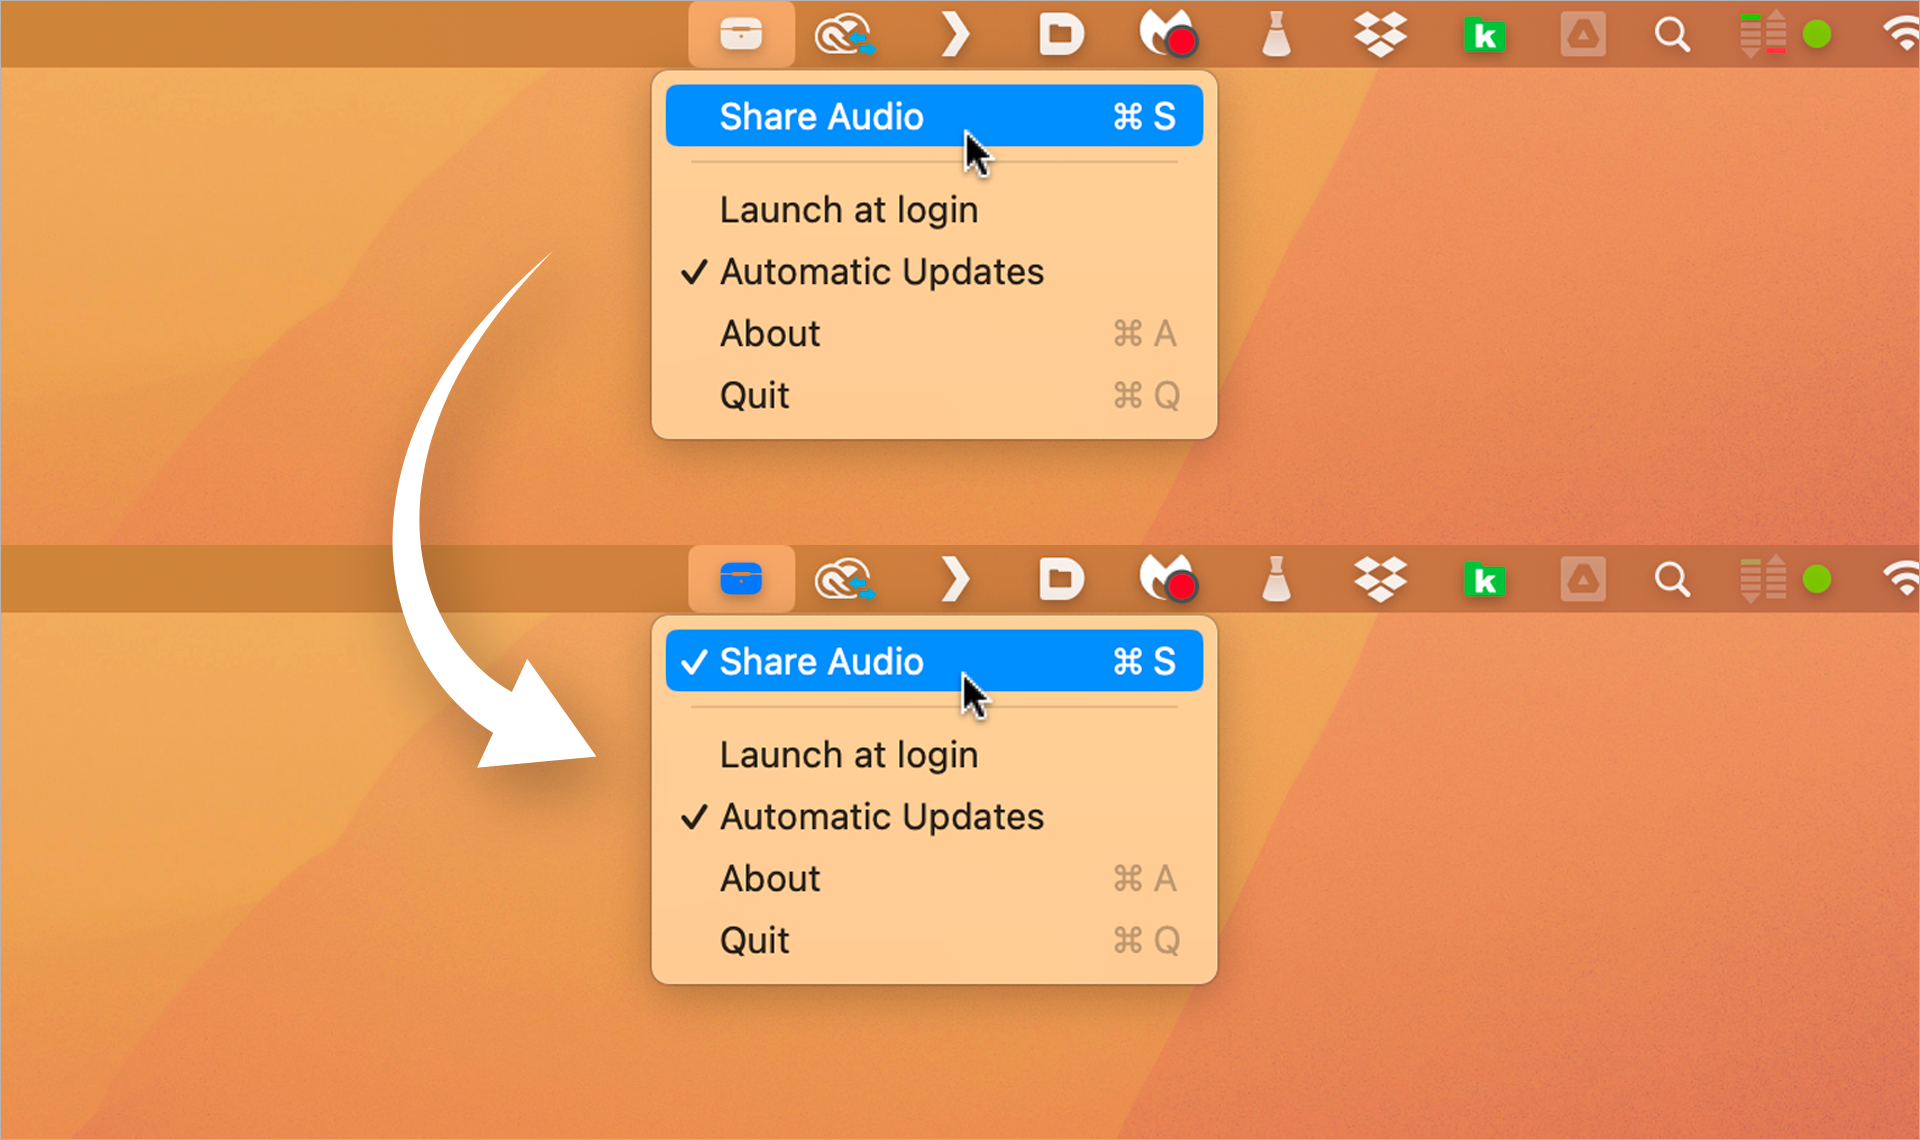Click the green status dot in top menu bar
Image resolution: width=1920 pixels, height=1140 pixels.
[1817, 35]
